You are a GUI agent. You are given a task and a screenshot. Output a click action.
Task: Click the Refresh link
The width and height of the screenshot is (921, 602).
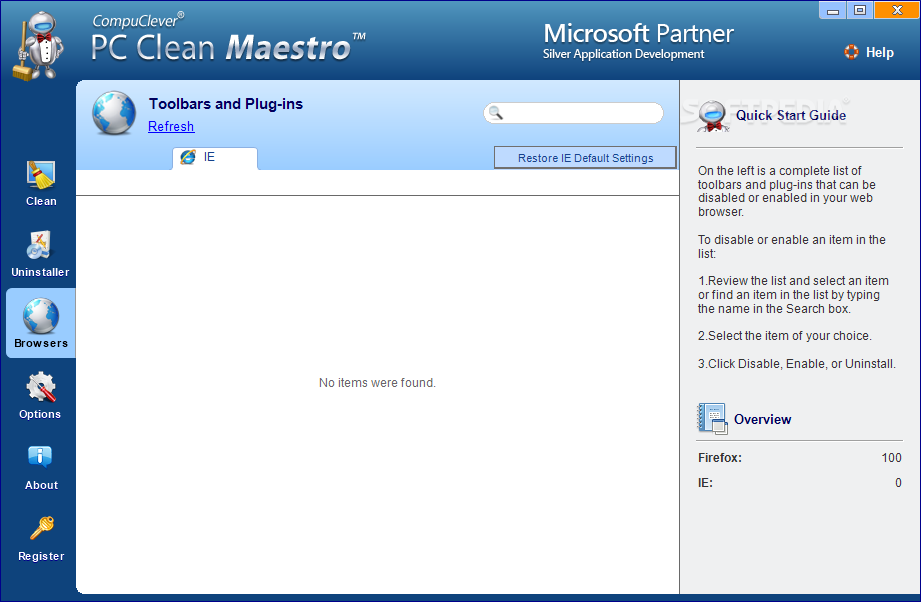coord(171,126)
